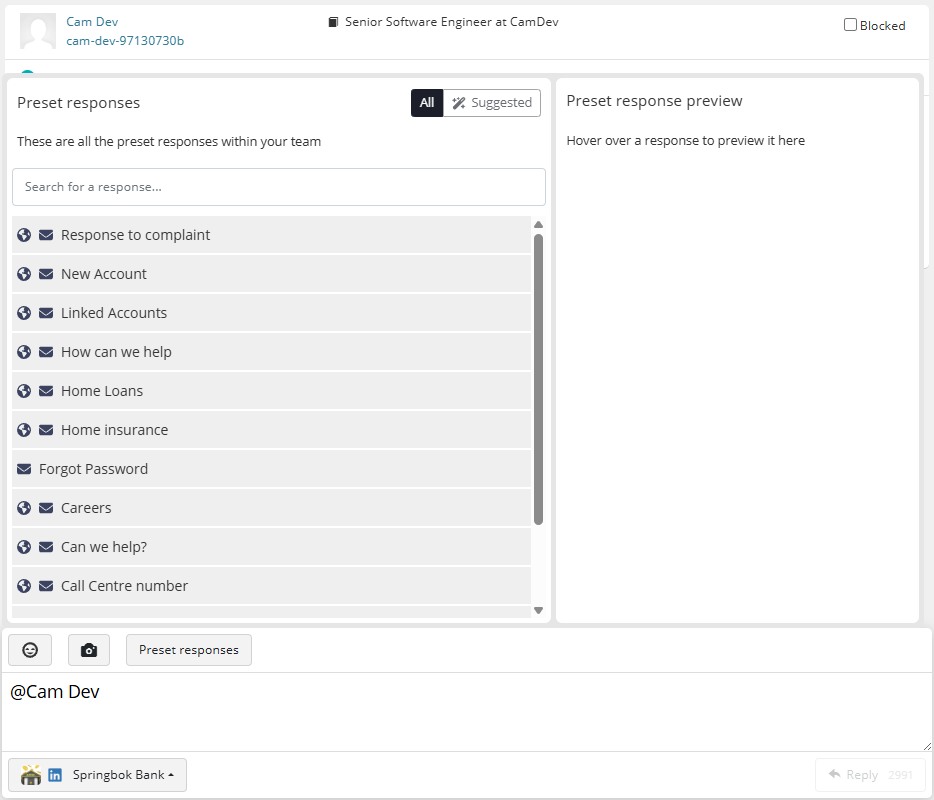The image size is (934, 800).
Task: Toggle the Blocked checkbox
Action: click(x=850, y=25)
